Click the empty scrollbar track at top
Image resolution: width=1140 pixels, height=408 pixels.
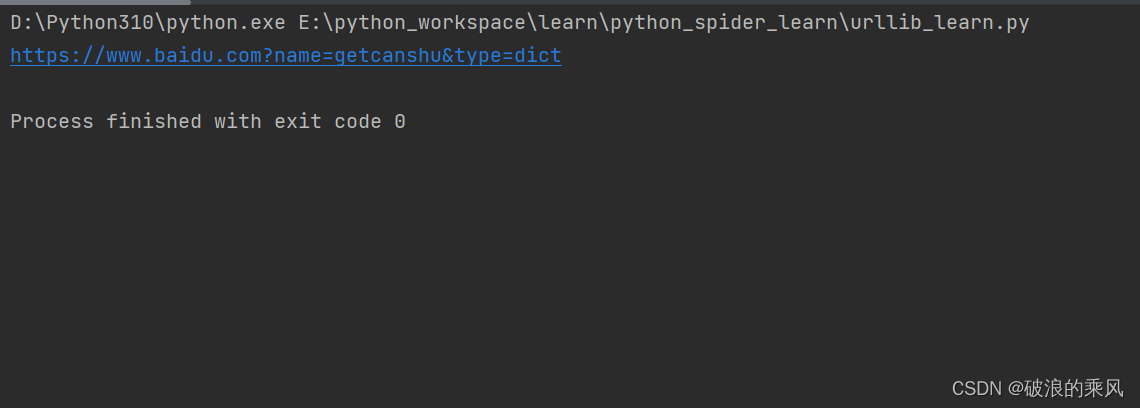coord(665,2)
